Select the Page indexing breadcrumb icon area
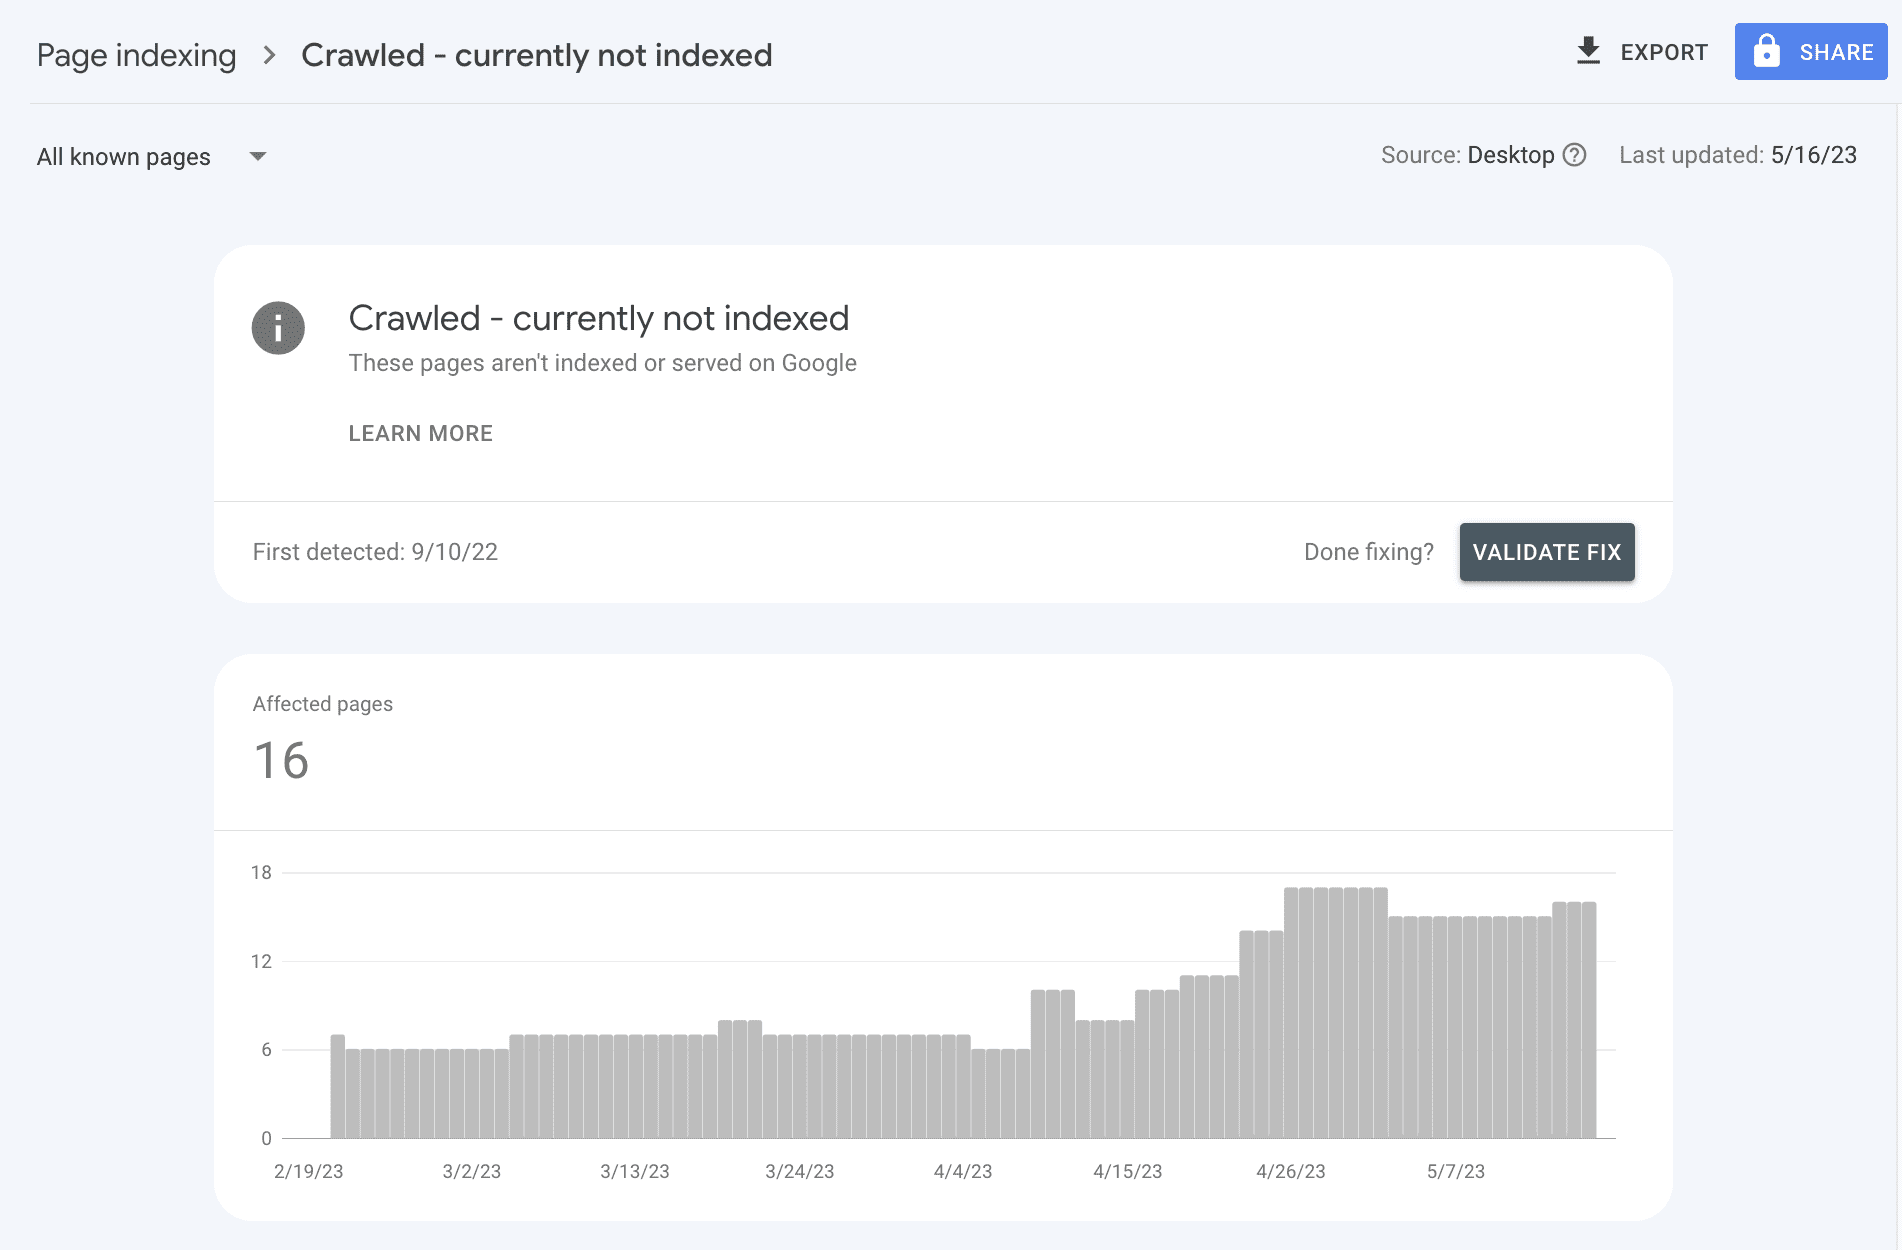The height and width of the screenshot is (1250, 1902). coord(136,54)
